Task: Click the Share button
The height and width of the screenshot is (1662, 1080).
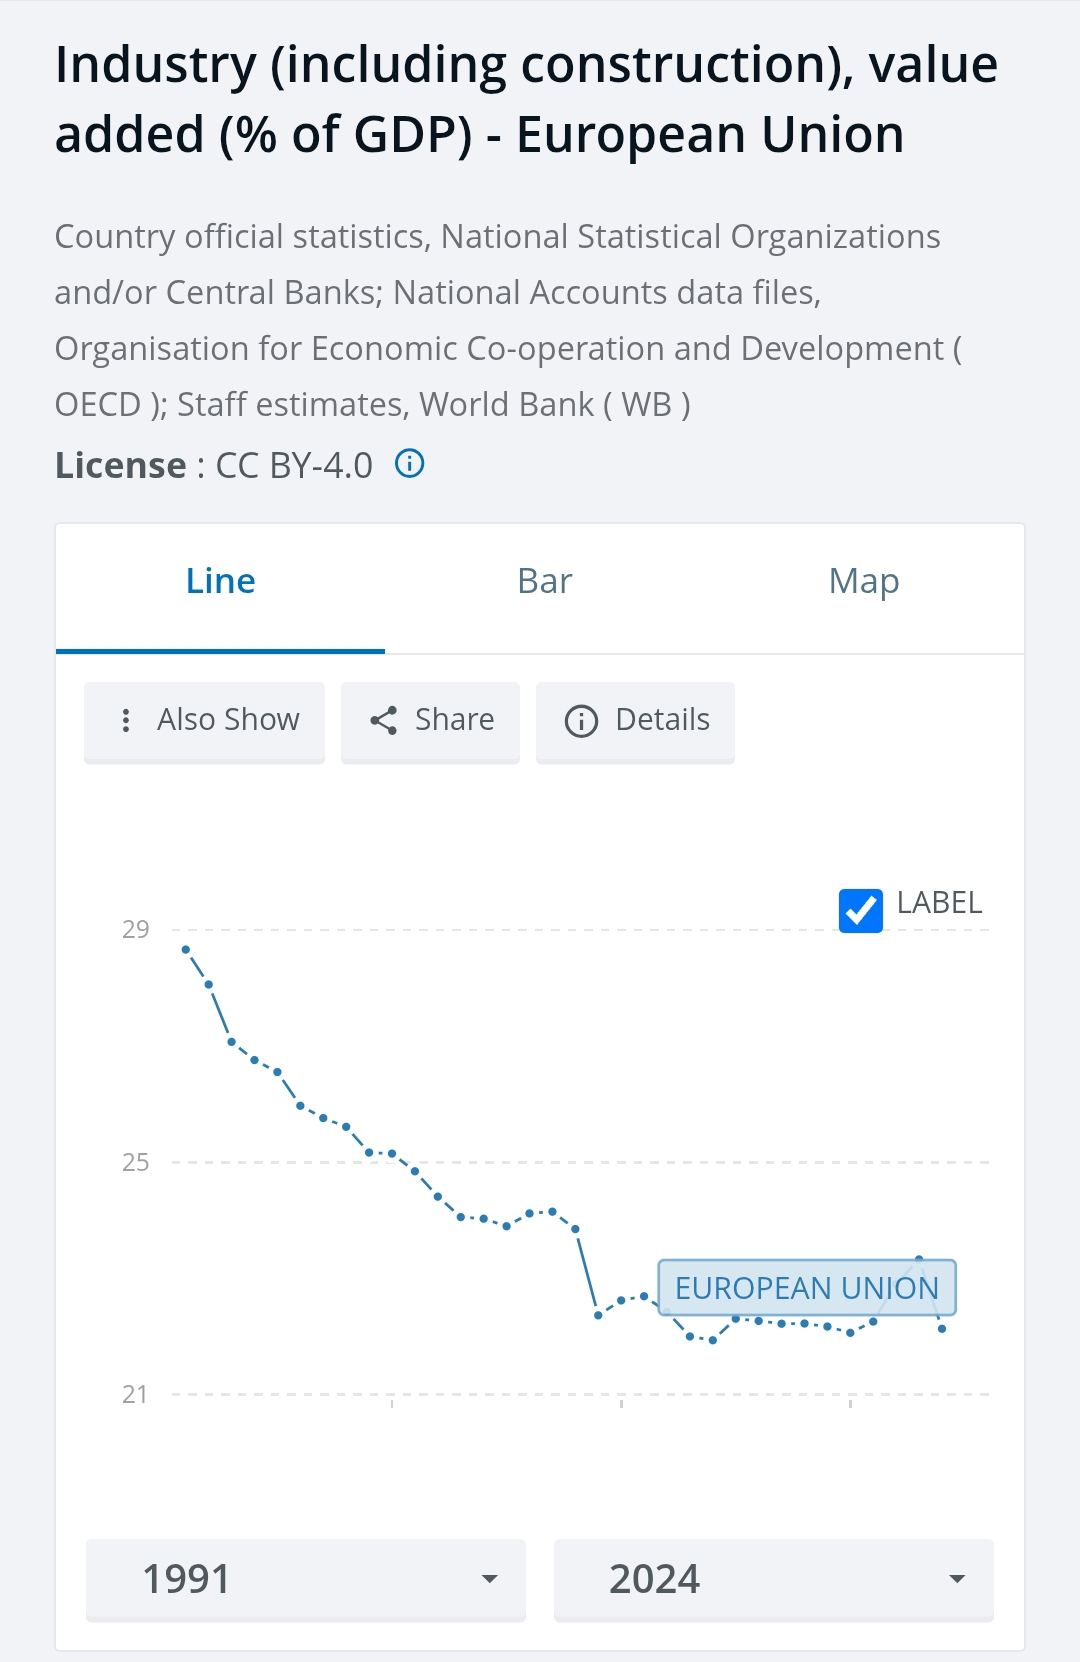Action: click(430, 721)
